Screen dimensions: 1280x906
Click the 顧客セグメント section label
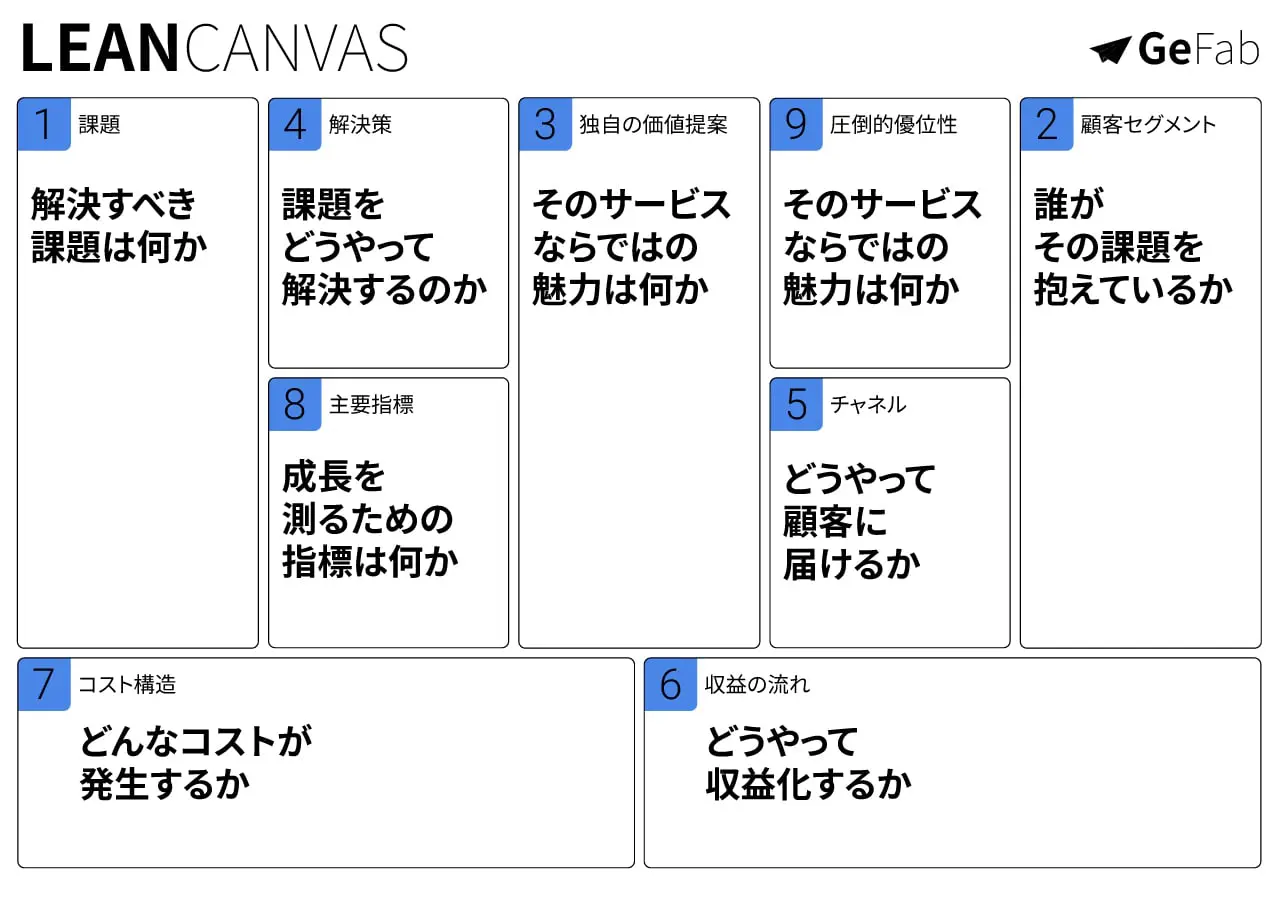[x=1148, y=125]
